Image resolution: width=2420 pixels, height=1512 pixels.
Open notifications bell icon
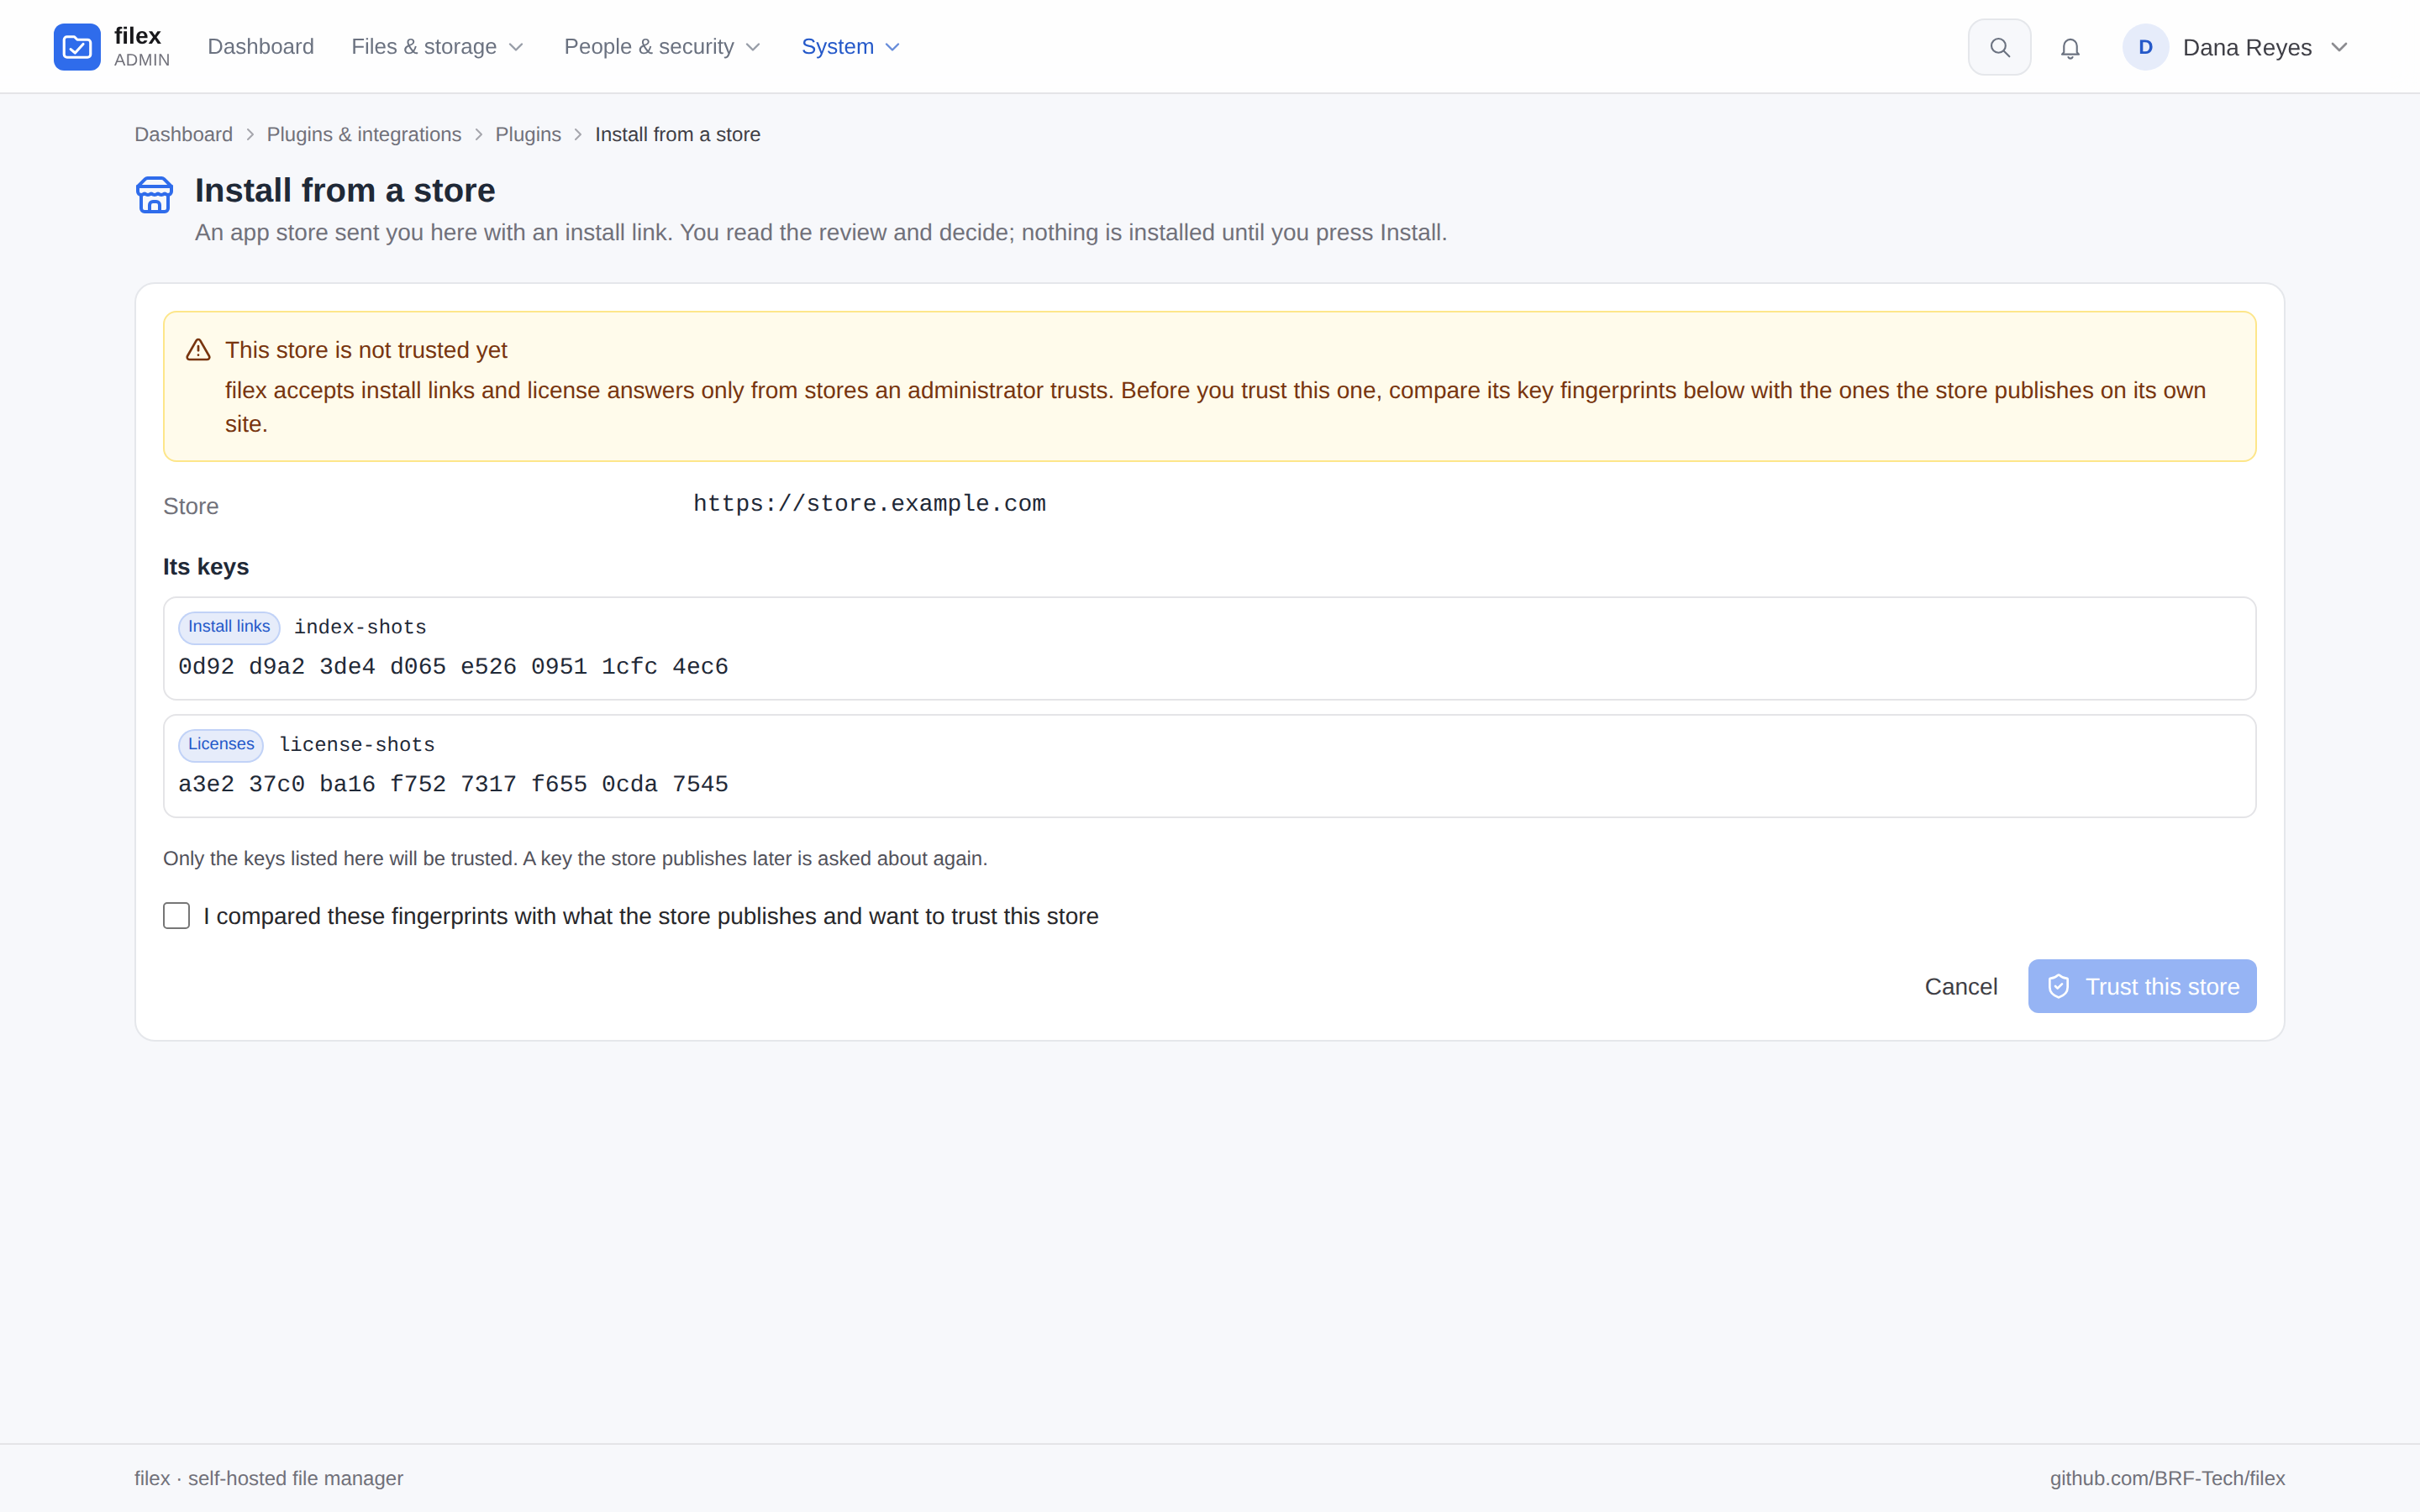(2070, 48)
